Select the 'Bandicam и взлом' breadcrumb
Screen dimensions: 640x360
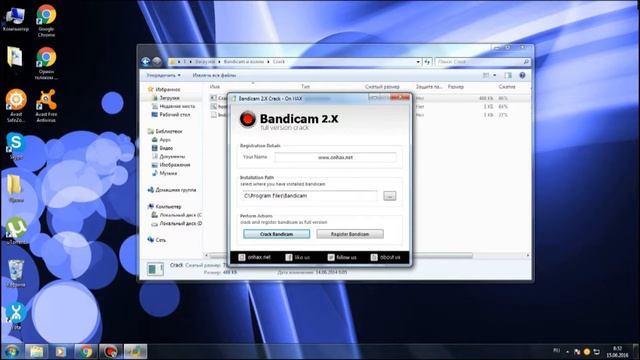click(244, 62)
